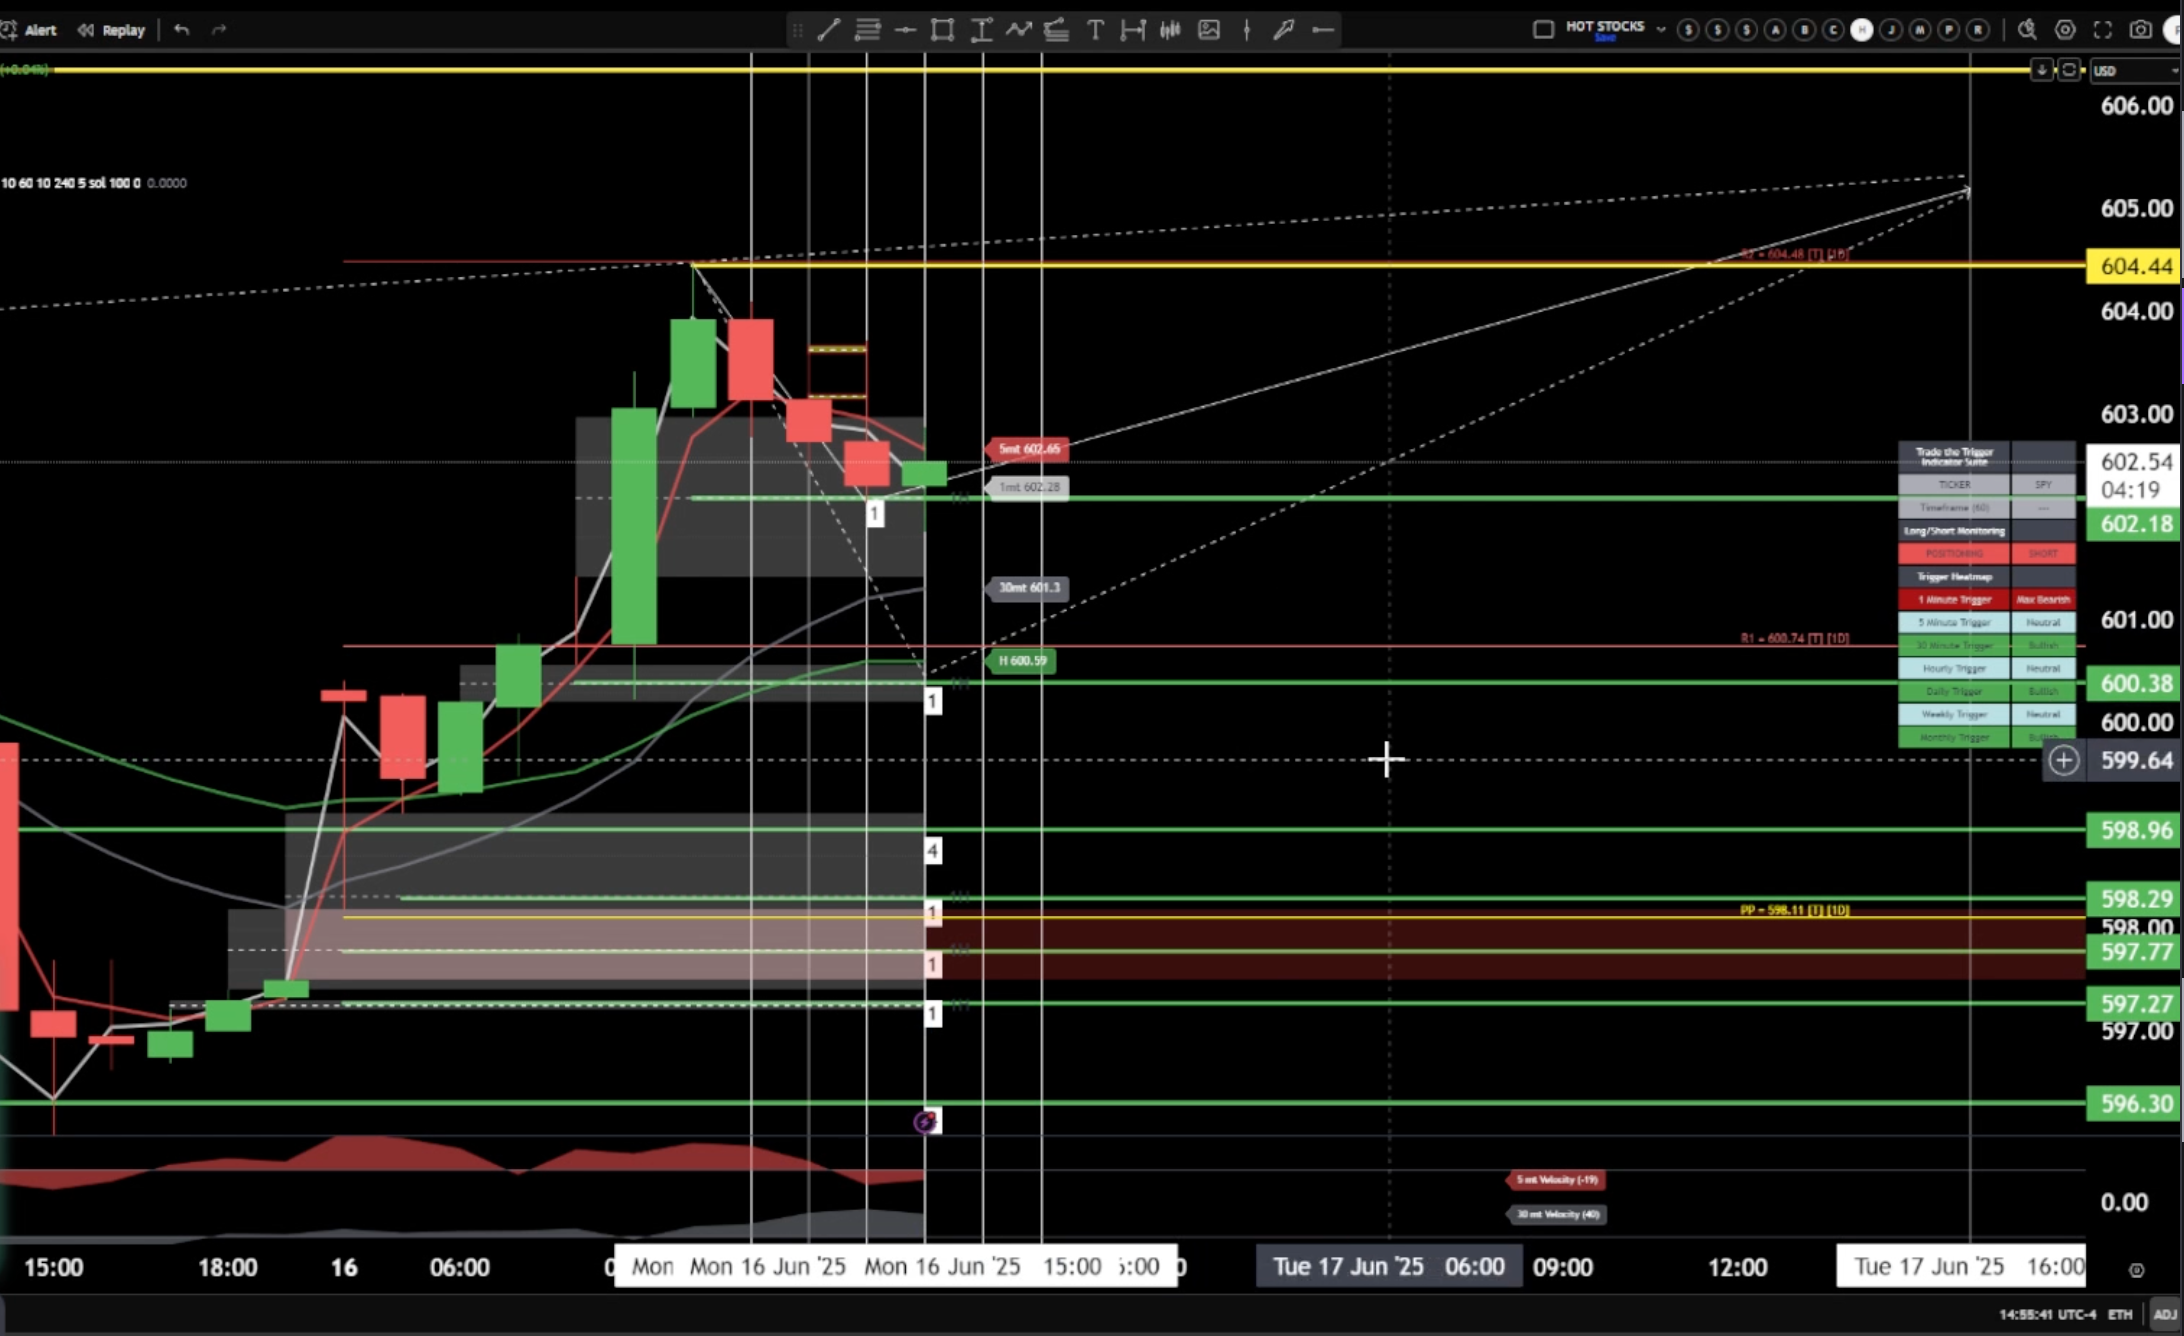
Task: Click the refresh-style button beside USD
Action: tap(2068, 70)
